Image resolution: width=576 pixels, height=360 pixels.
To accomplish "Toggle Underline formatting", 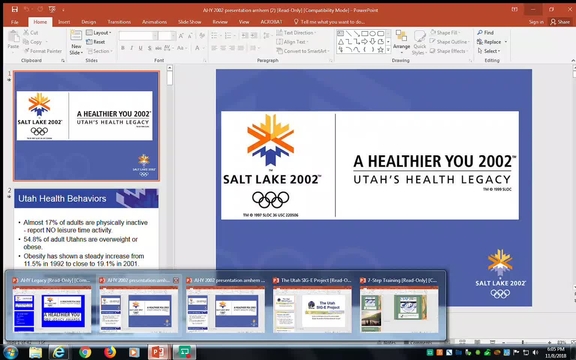I will click(140, 48).
